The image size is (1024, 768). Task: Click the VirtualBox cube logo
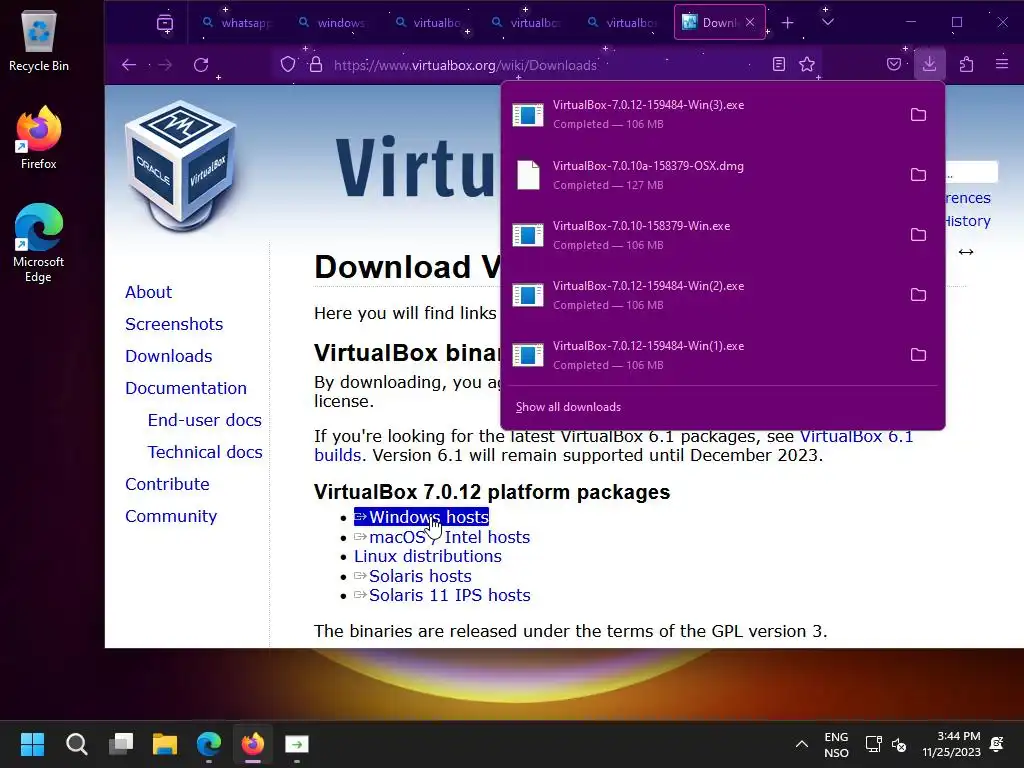(181, 166)
